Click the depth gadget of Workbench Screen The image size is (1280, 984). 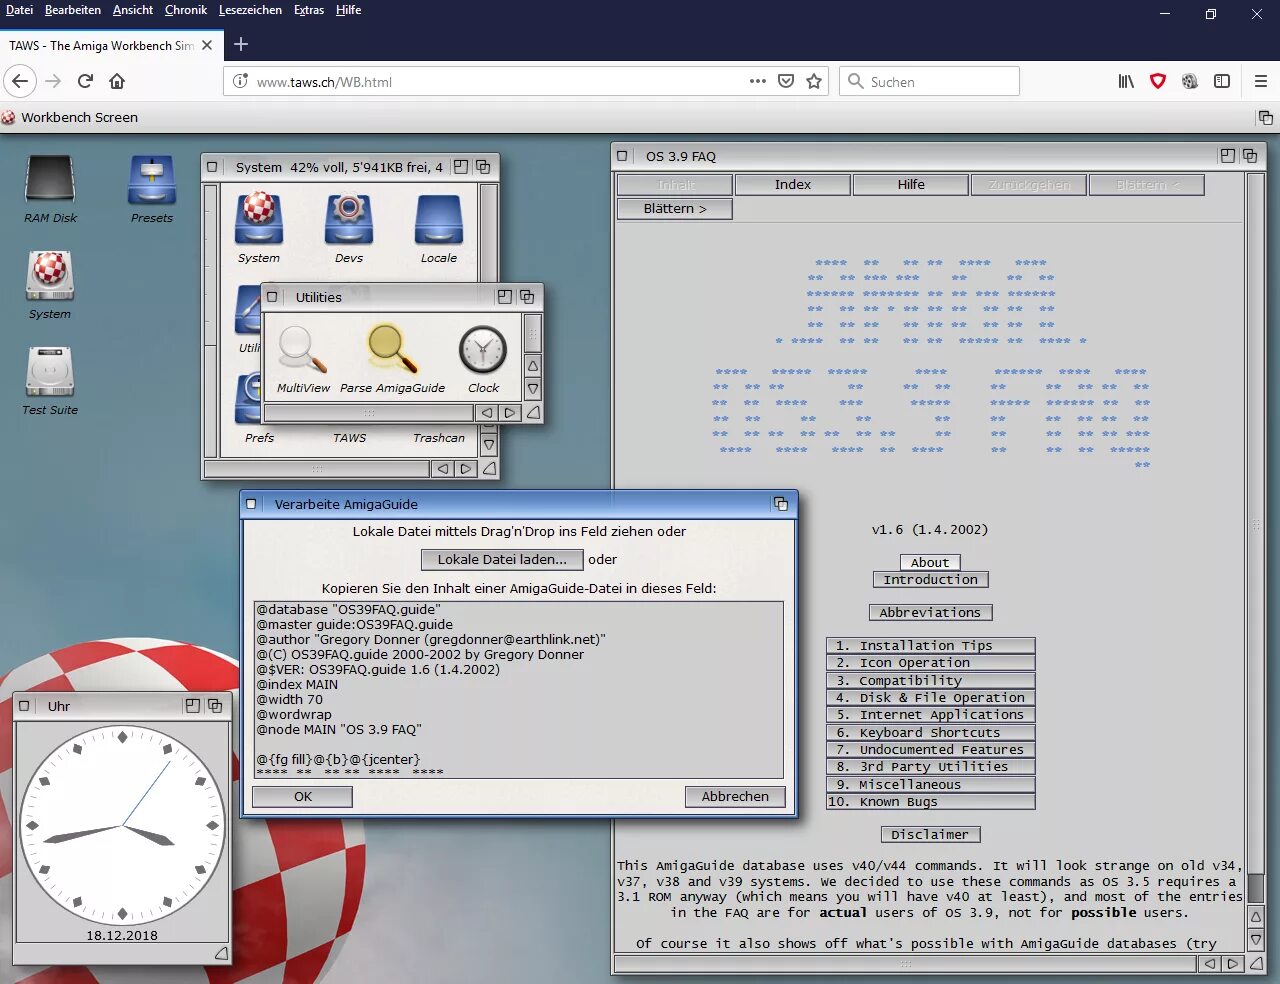(1266, 117)
